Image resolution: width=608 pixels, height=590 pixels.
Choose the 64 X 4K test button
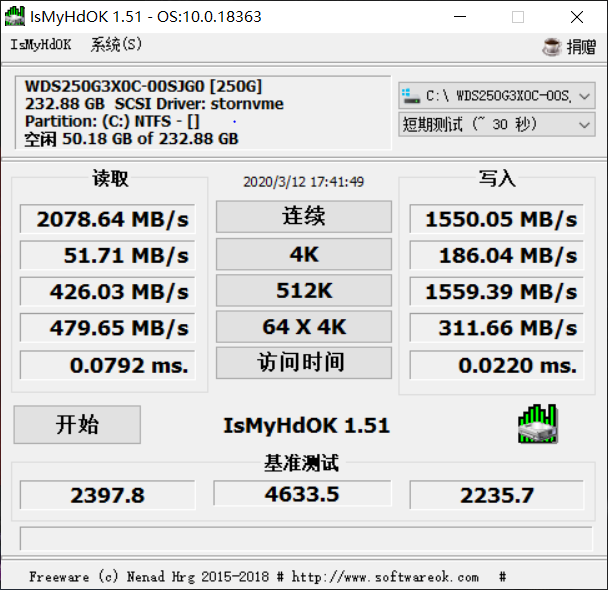tap(303, 327)
